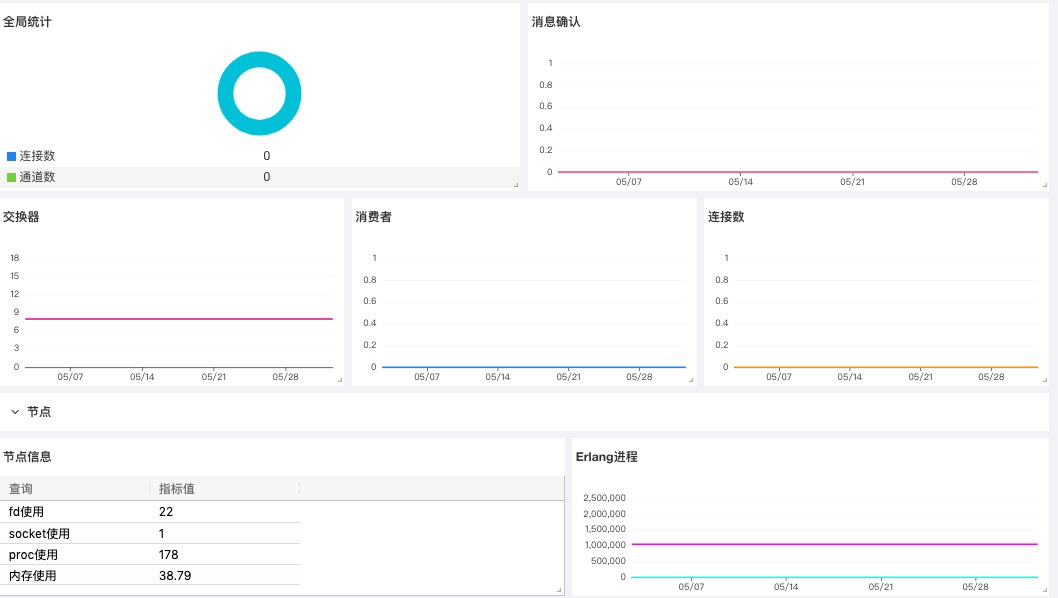This screenshot has width=1058, height=598.
Task: Click the pink line in 消息确认 chart
Action: [798, 172]
